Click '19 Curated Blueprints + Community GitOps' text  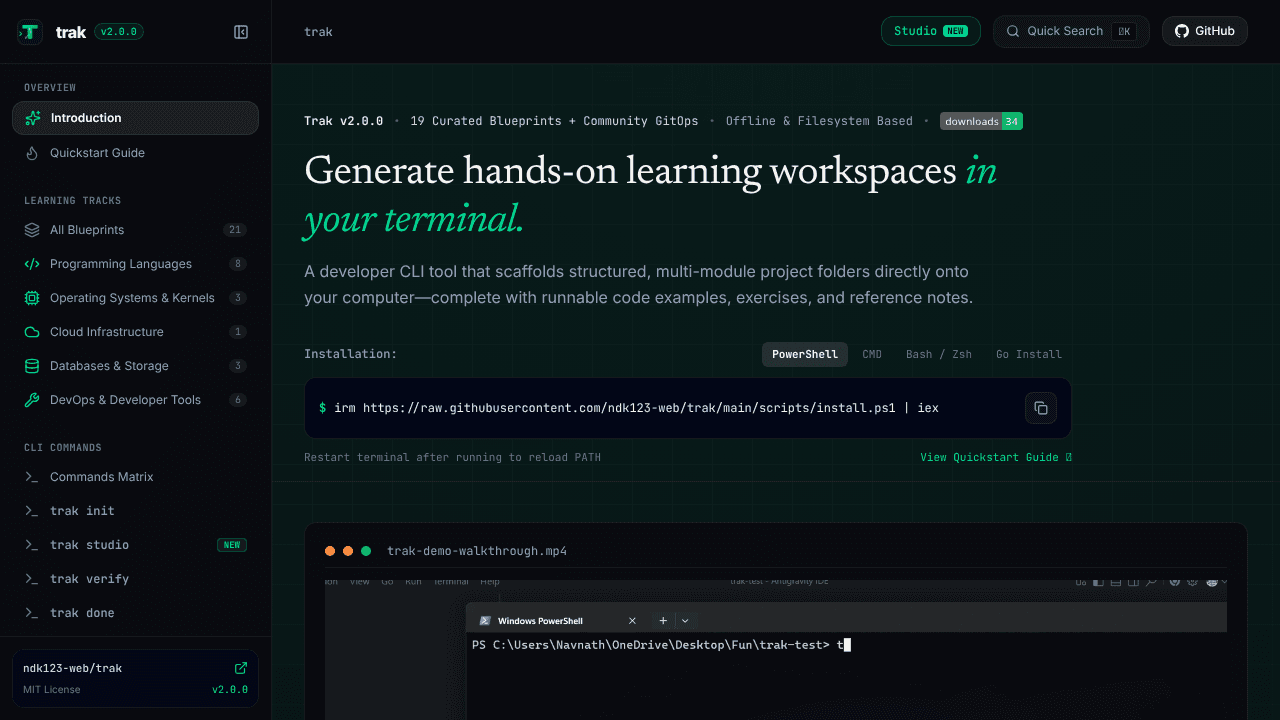(554, 121)
